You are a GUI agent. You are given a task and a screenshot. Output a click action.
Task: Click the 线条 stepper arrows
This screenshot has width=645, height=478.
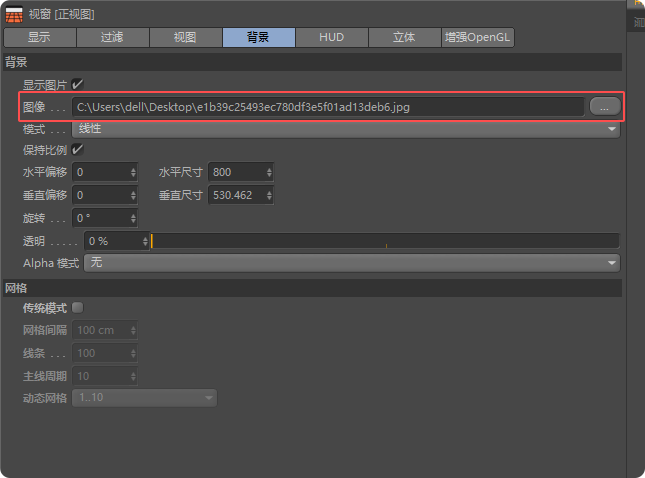point(133,353)
